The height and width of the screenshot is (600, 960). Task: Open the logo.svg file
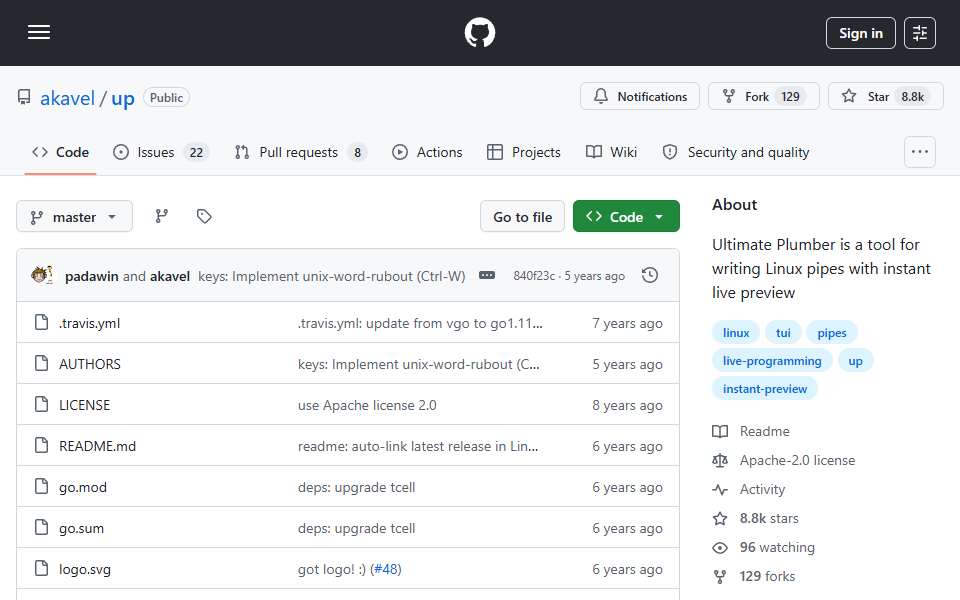[x=84, y=569]
